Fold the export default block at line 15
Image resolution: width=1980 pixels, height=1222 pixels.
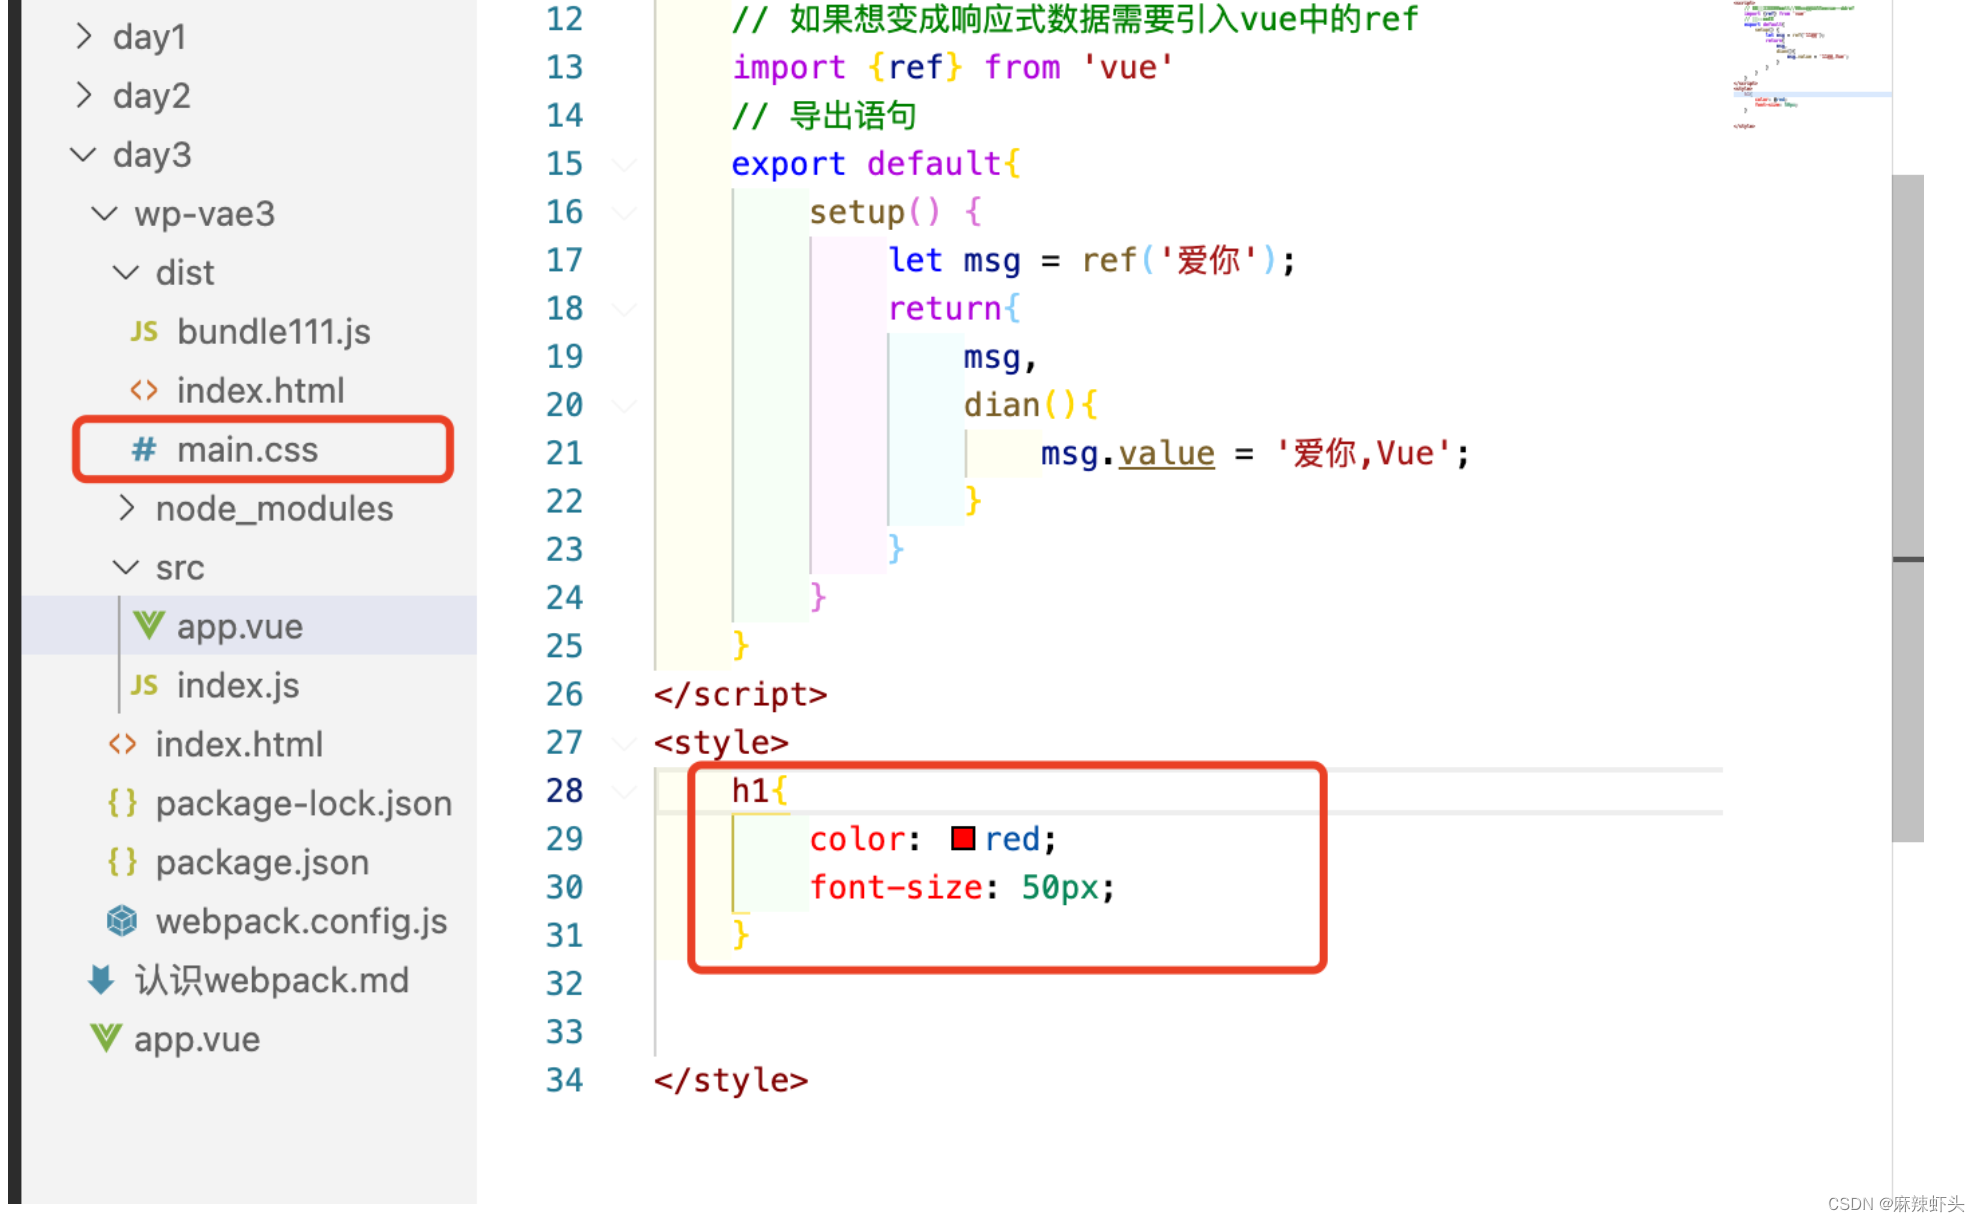625,164
